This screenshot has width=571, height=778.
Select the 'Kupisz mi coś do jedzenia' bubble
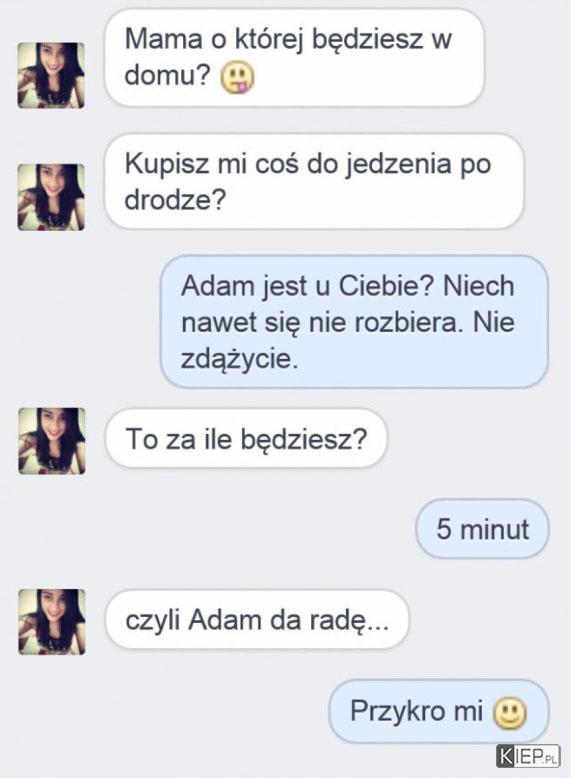[314, 181]
